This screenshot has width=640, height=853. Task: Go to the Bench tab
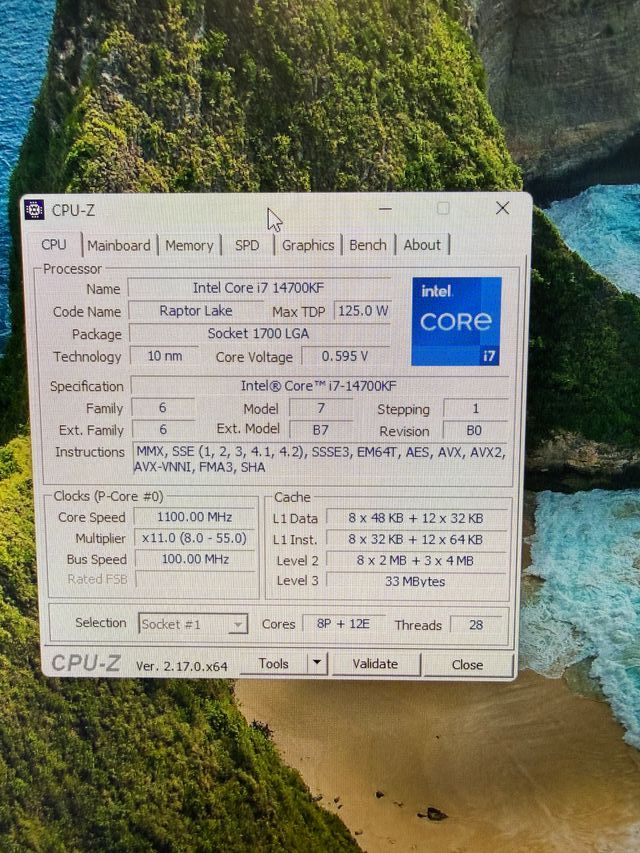(368, 245)
